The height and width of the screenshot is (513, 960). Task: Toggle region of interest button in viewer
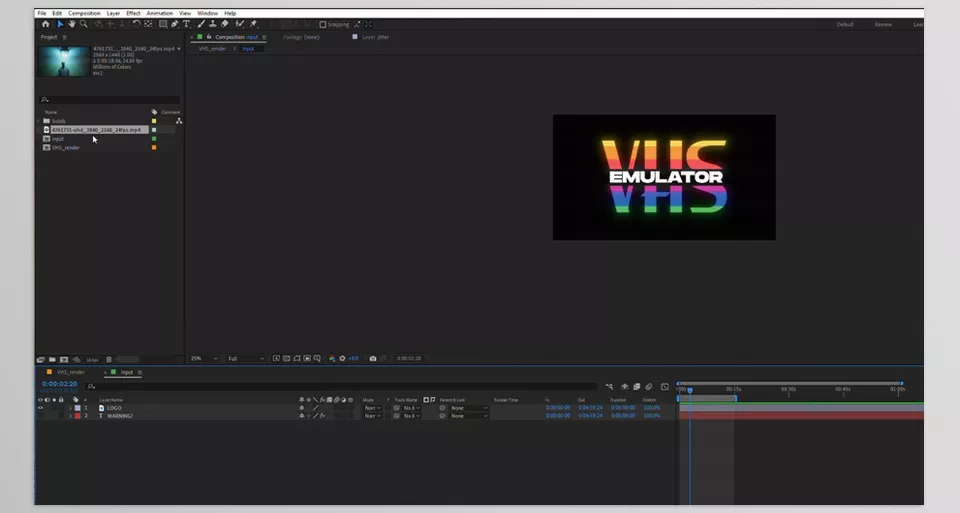(x=307, y=358)
